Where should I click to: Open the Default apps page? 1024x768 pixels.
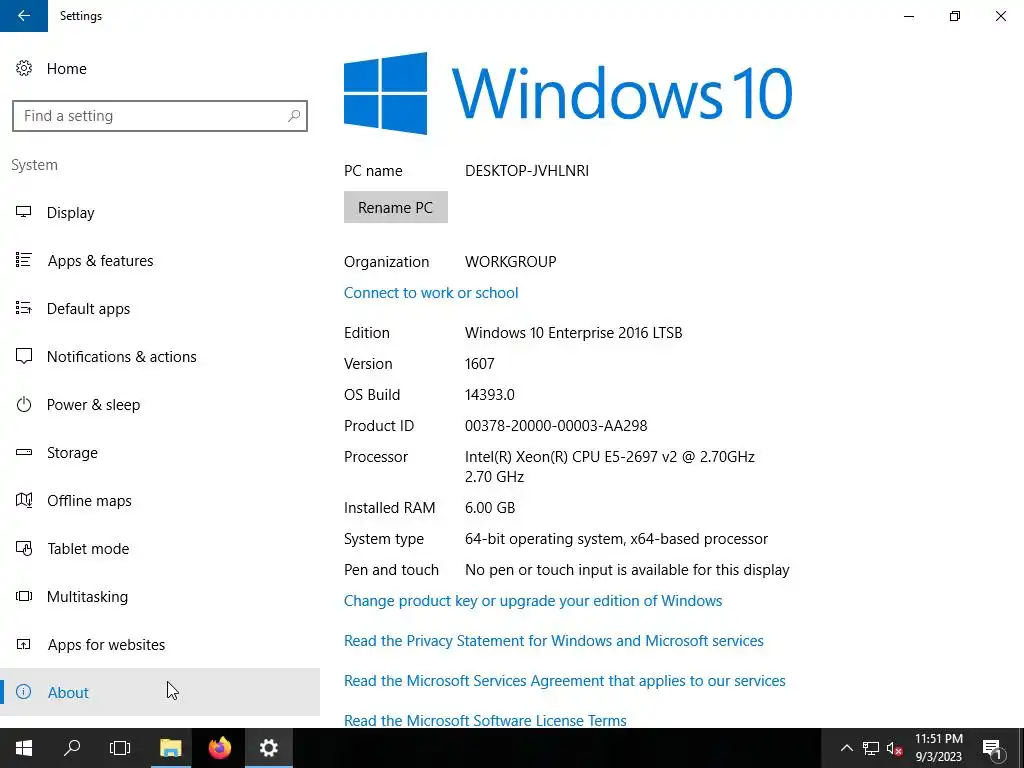[88, 309]
